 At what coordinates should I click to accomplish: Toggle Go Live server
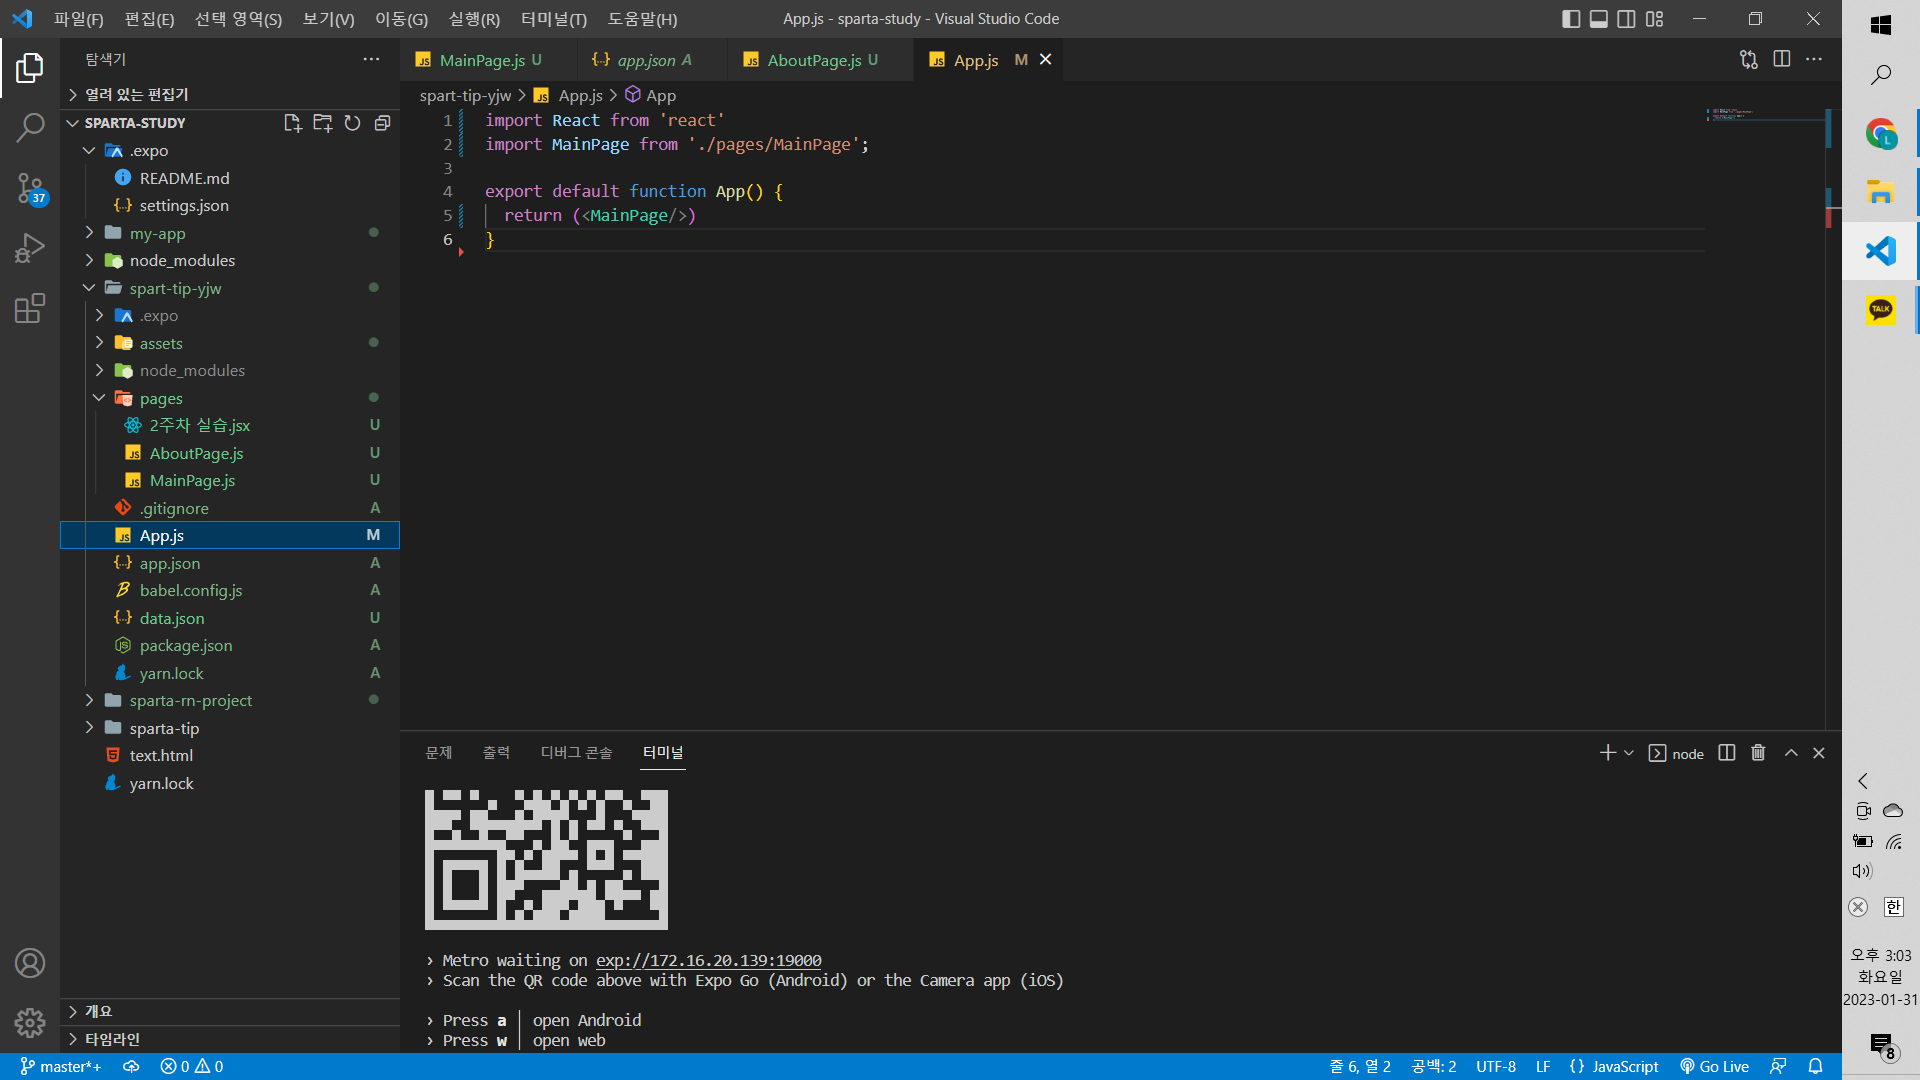[x=1715, y=1066]
